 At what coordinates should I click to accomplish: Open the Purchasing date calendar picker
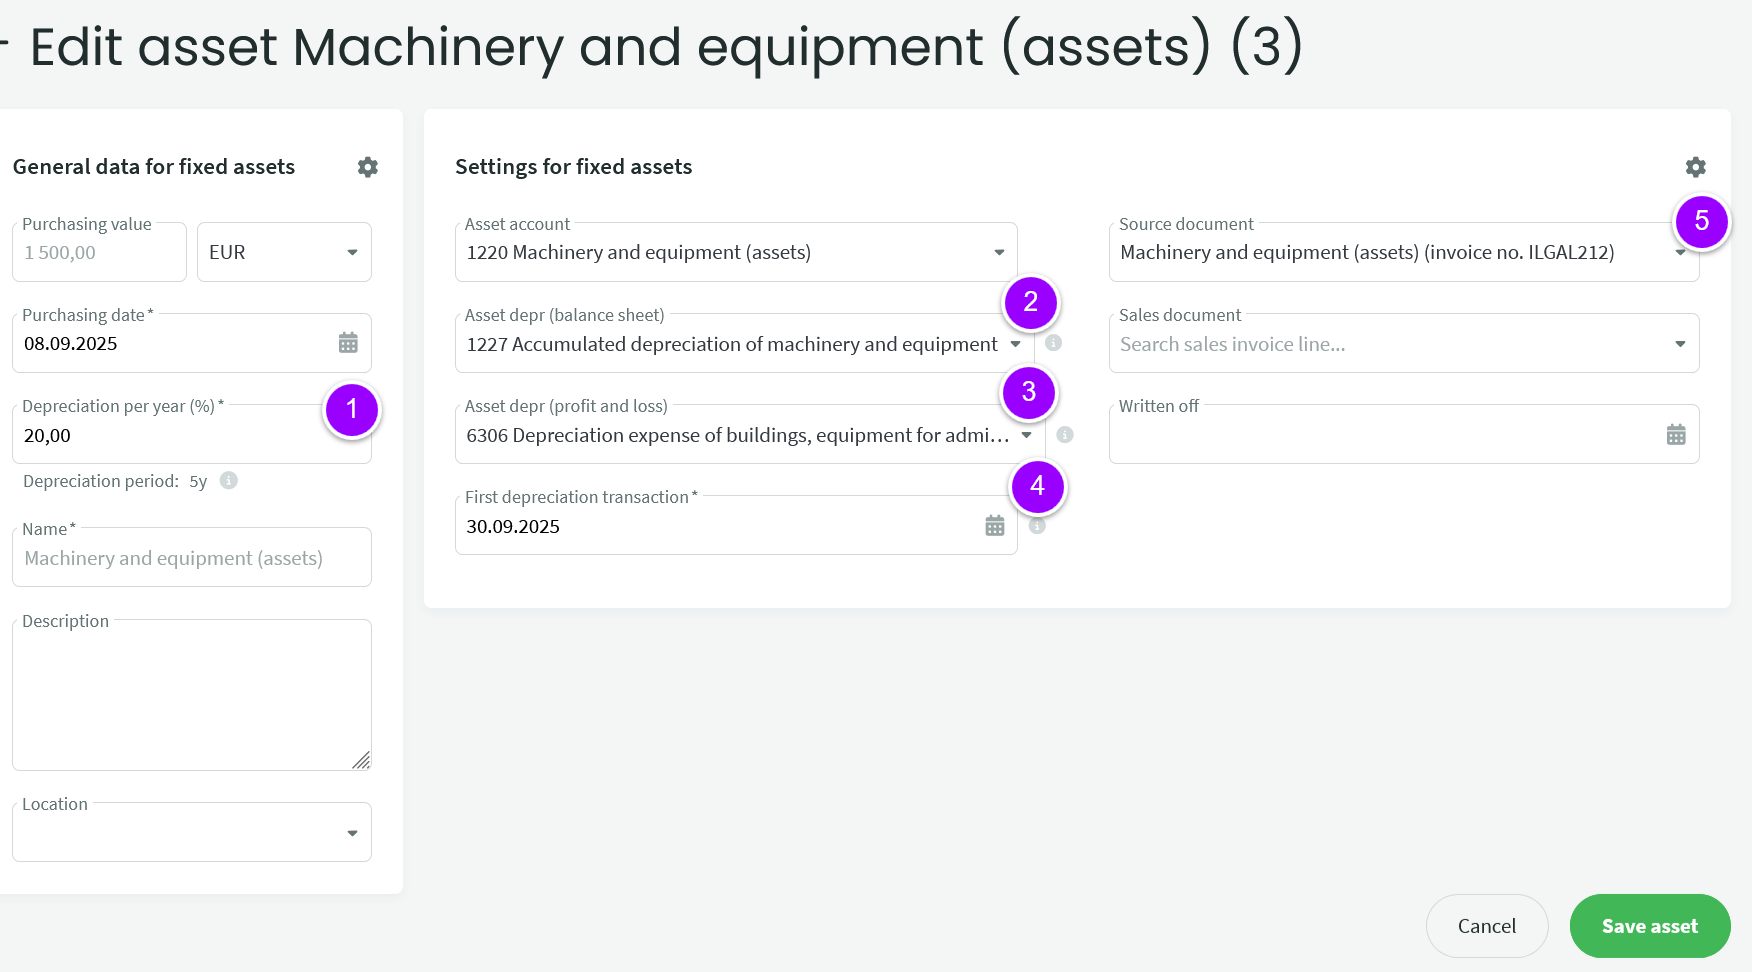point(348,343)
